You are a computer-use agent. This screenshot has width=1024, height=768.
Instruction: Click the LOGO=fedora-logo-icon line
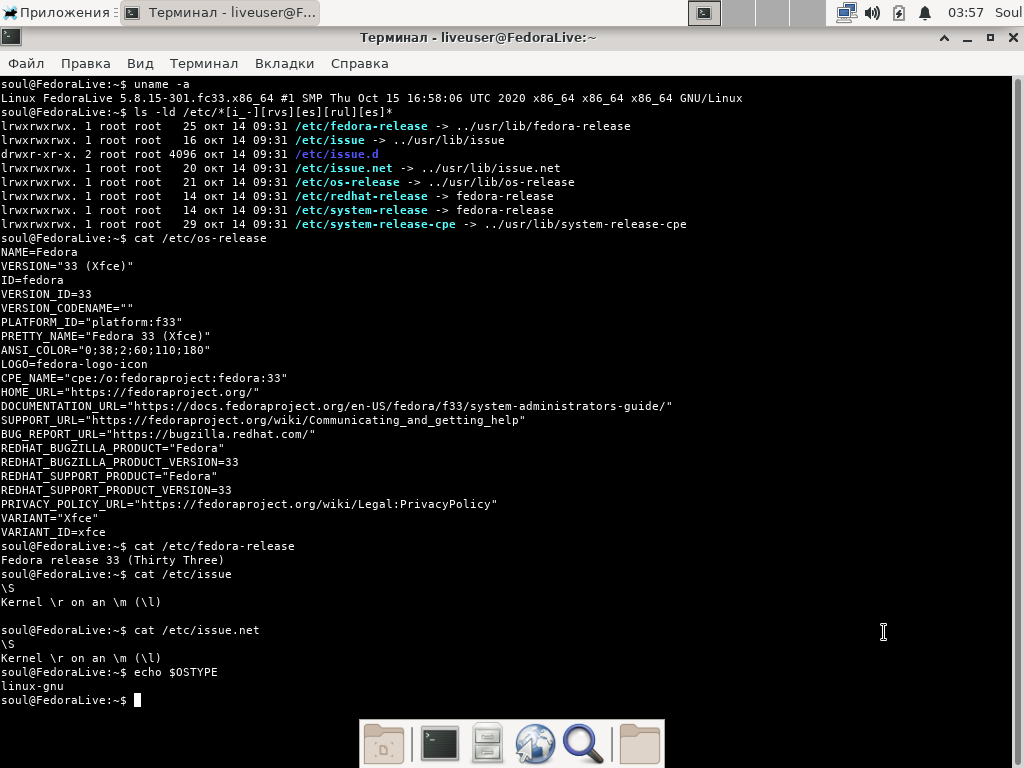tap(74, 364)
